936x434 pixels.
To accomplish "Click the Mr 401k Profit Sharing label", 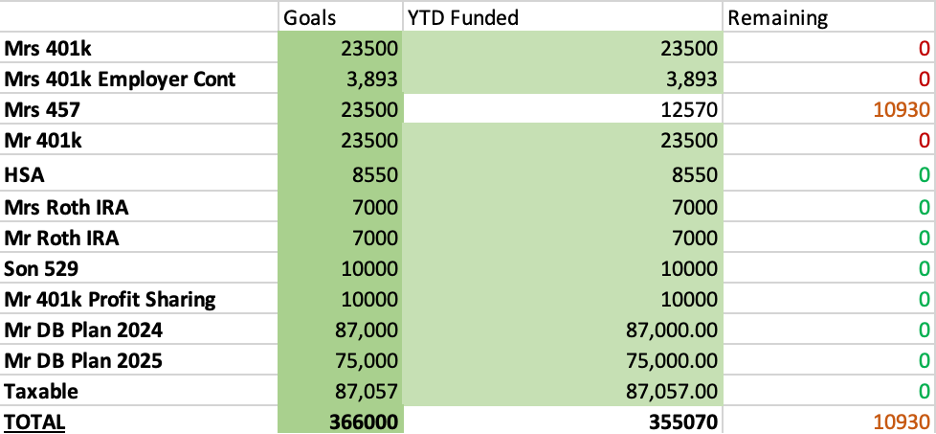I will coord(109,298).
